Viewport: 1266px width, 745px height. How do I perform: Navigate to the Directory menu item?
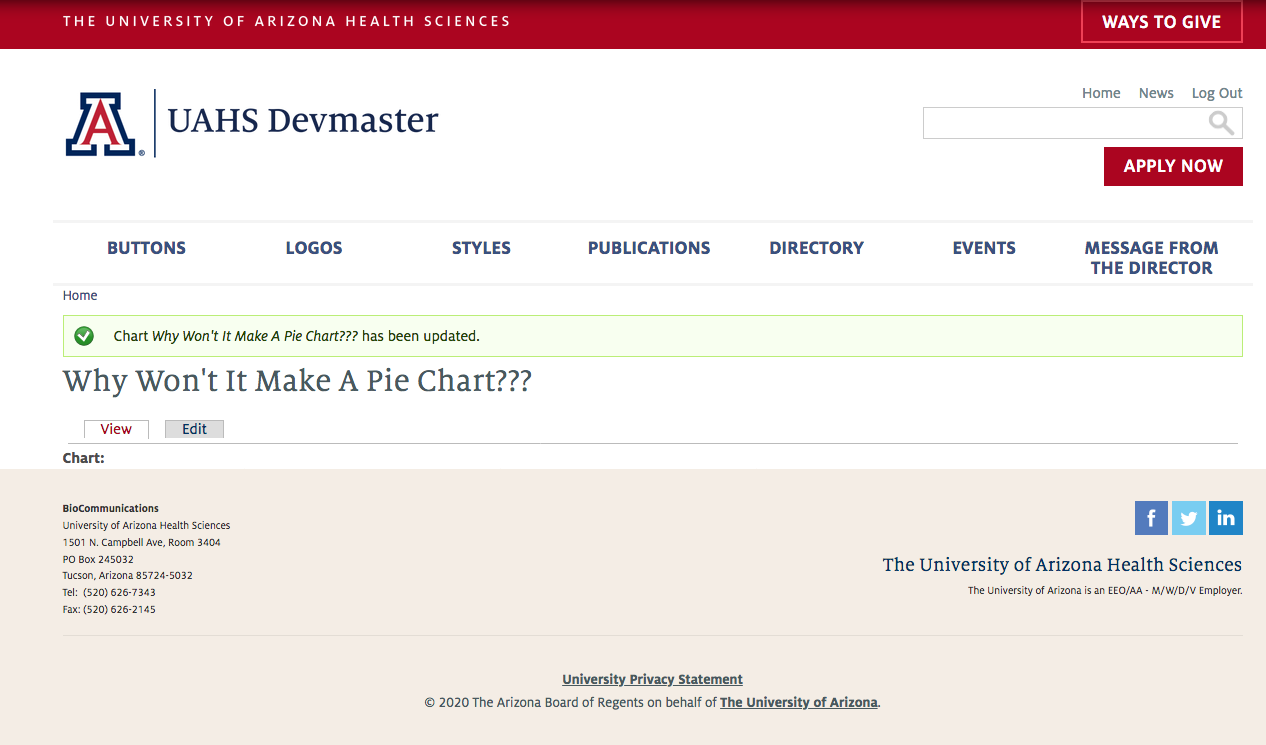[x=816, y=248]
